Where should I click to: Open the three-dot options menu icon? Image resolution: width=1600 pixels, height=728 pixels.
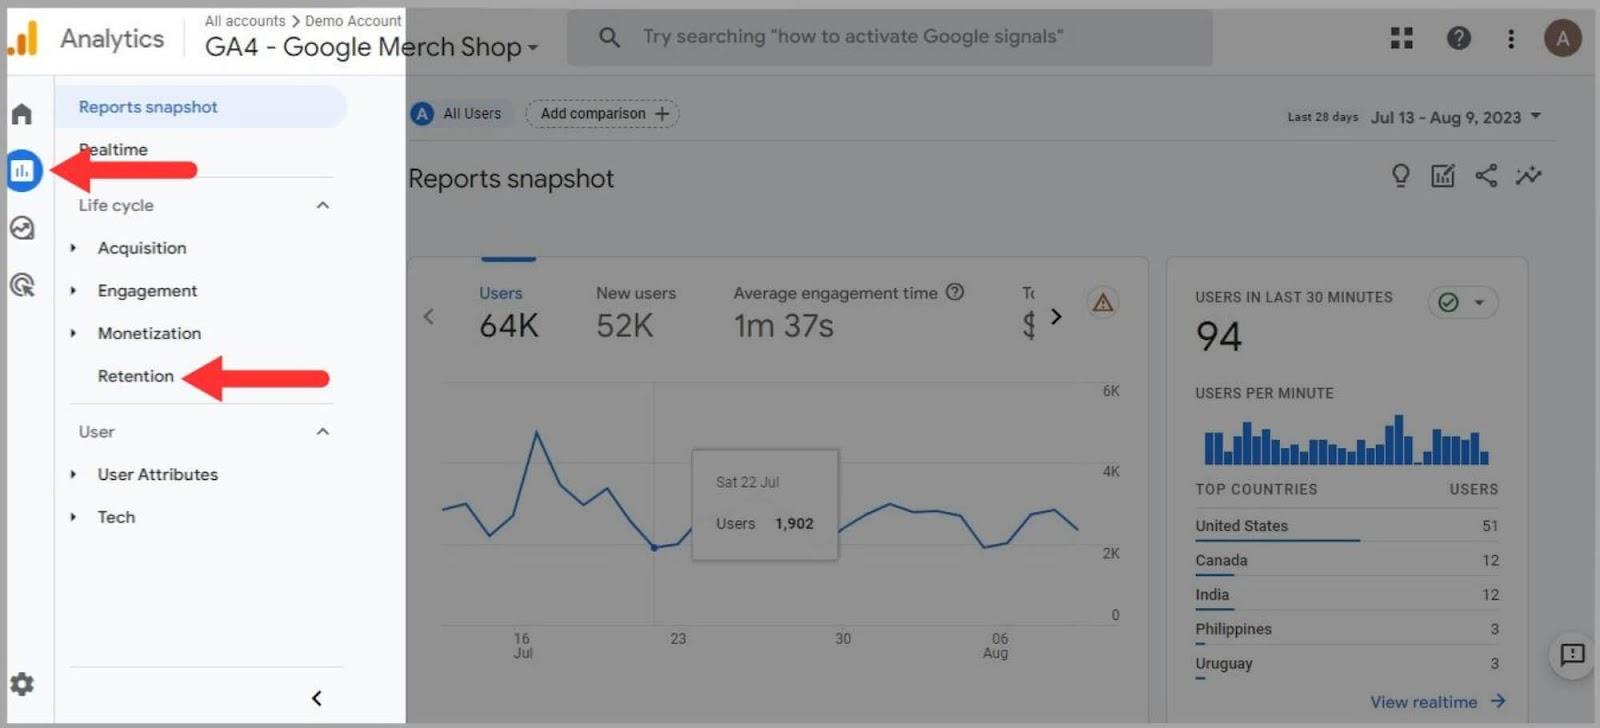tap(1511, 37)
